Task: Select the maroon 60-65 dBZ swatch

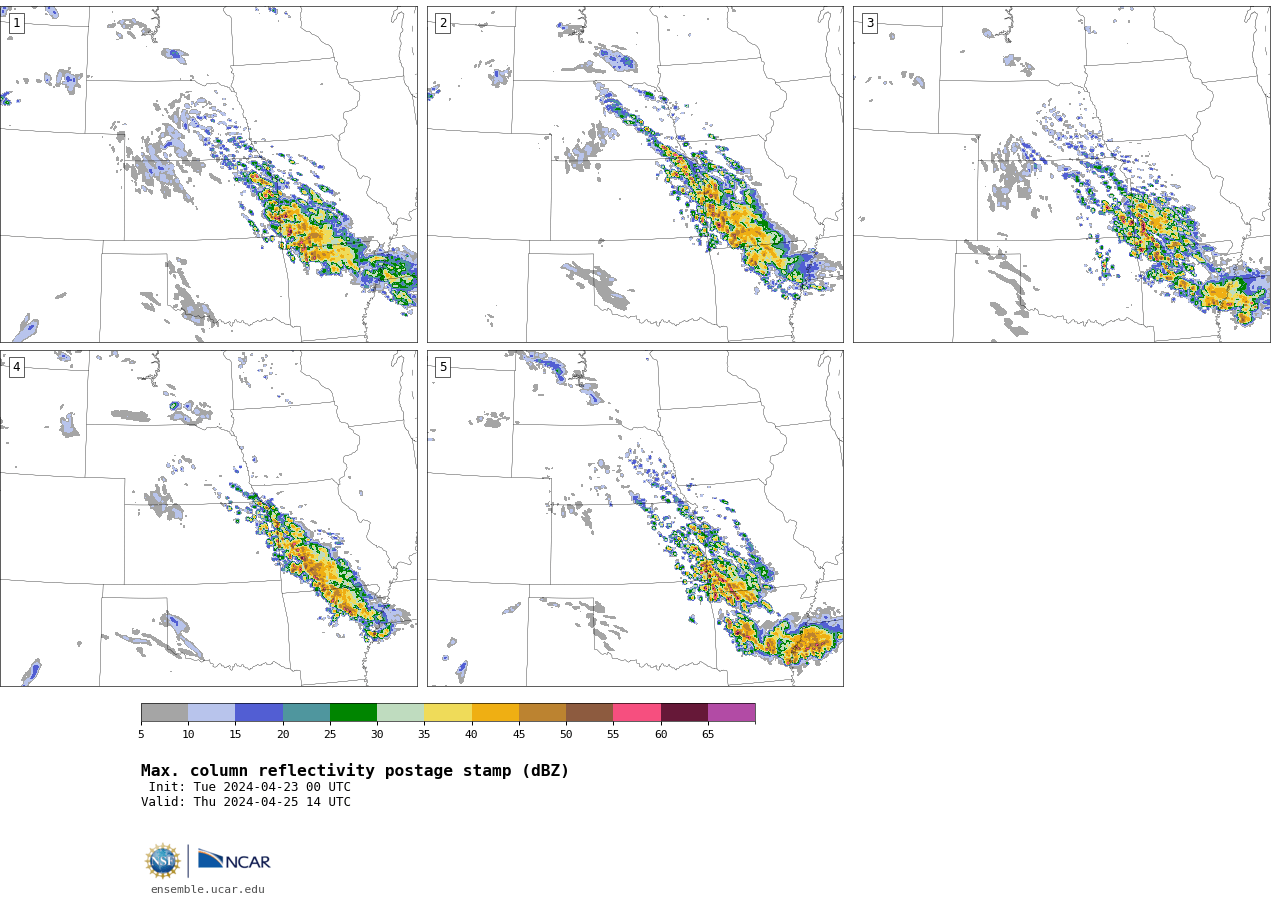Action: point(684,713)
